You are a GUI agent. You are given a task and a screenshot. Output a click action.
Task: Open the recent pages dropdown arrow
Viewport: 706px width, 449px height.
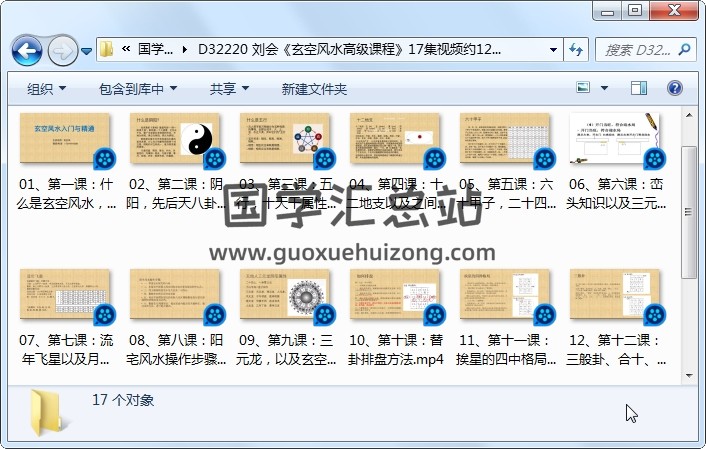point(87,50)
